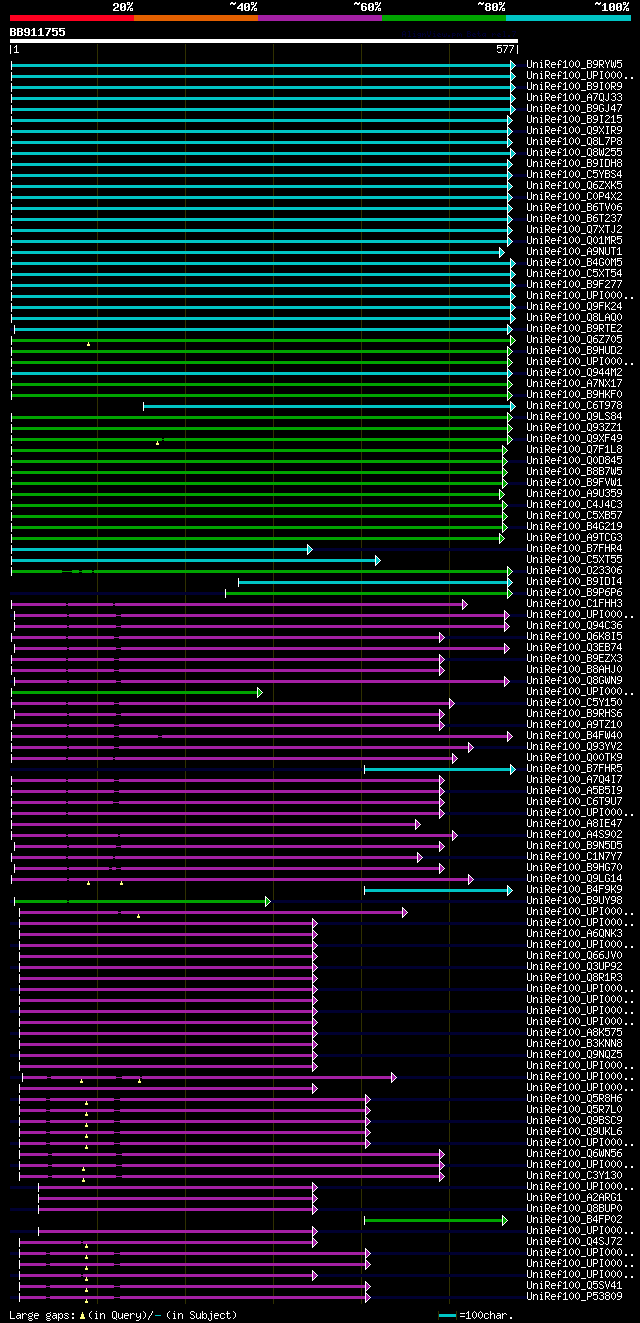This screenshot has width=640, height=1323.
Task: Select the query name BB911755
Action: click(38, 32)
